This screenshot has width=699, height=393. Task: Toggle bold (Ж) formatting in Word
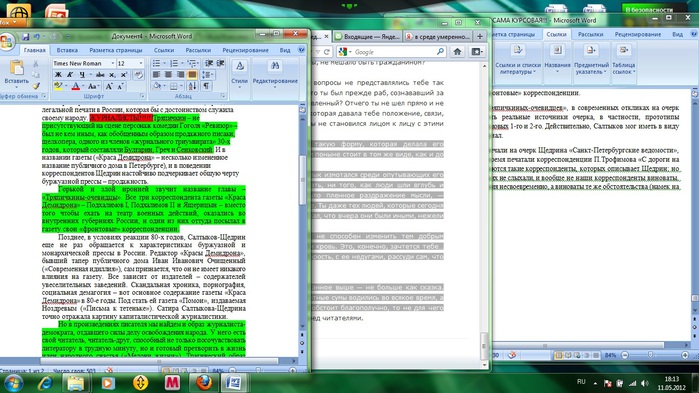[x=58, y=75]
